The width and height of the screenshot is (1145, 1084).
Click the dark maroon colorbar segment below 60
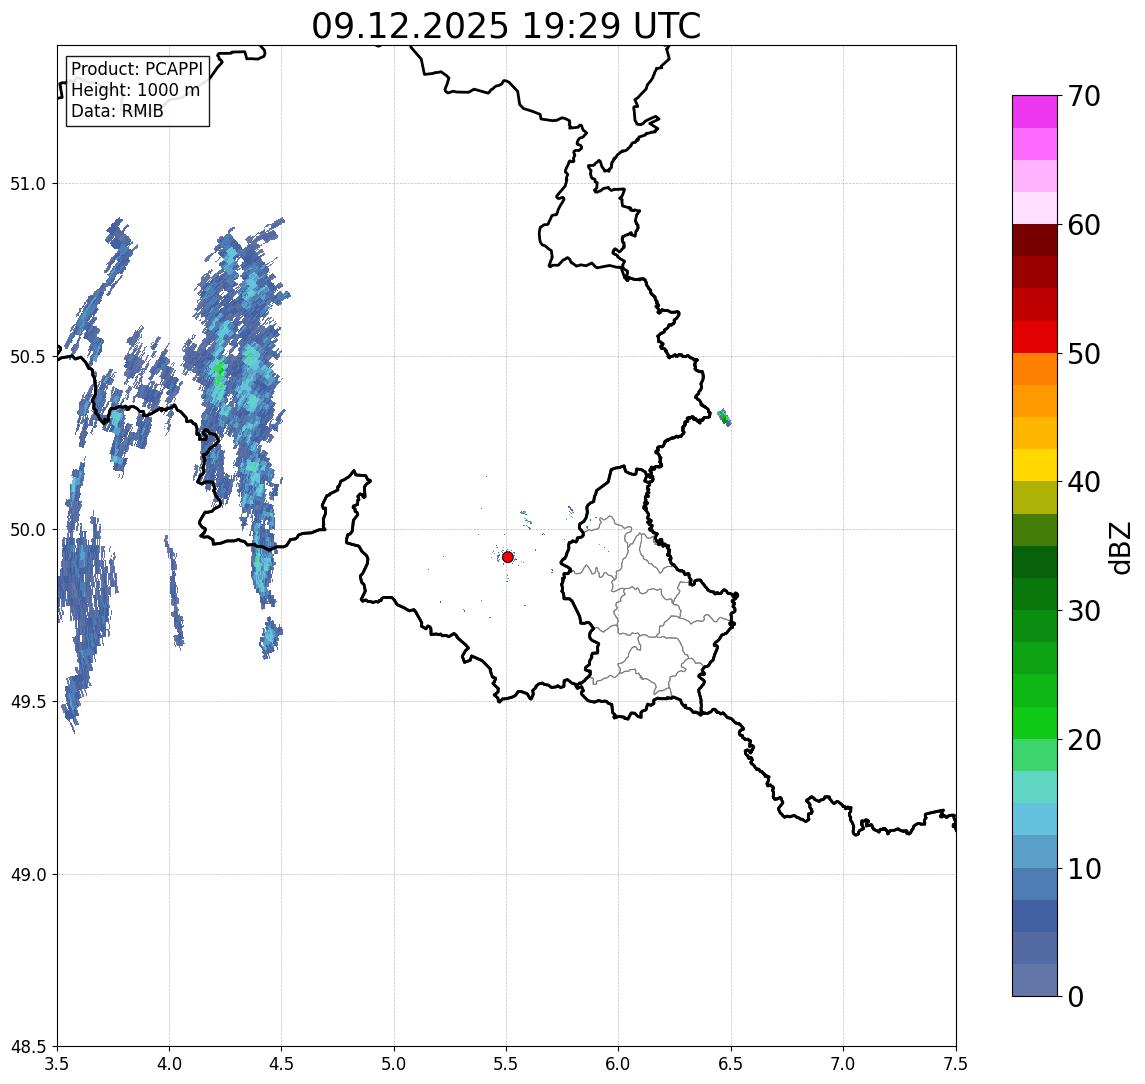pyautogui.click(x=1035, y=240)
